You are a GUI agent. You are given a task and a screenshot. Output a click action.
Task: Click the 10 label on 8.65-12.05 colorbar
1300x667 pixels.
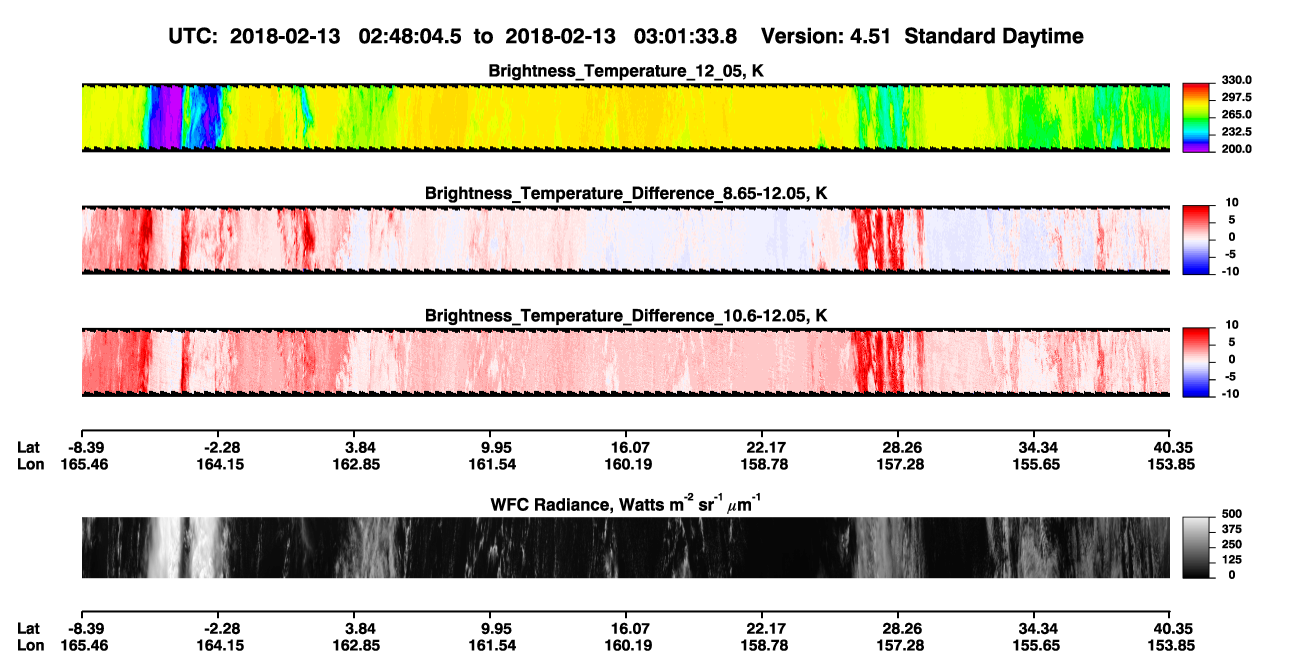[1232, 202]
